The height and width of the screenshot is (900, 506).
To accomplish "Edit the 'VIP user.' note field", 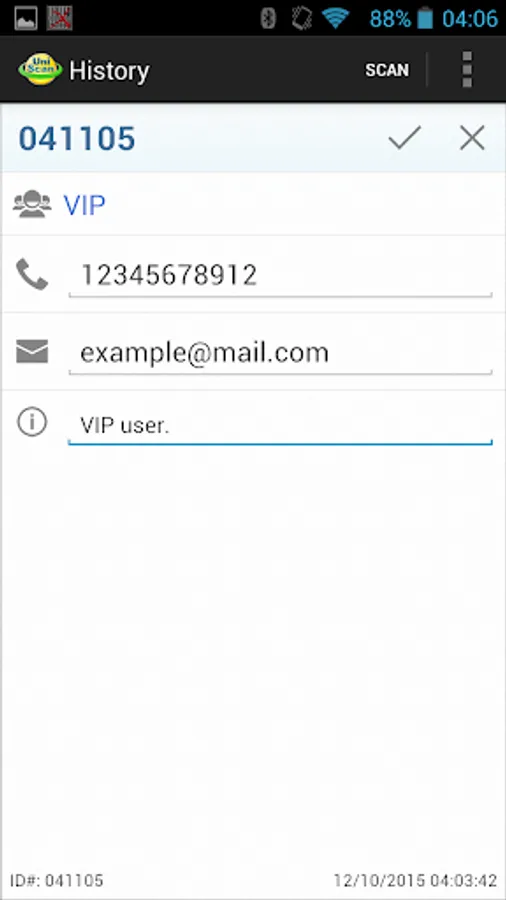I will click(x=280, y=425).
